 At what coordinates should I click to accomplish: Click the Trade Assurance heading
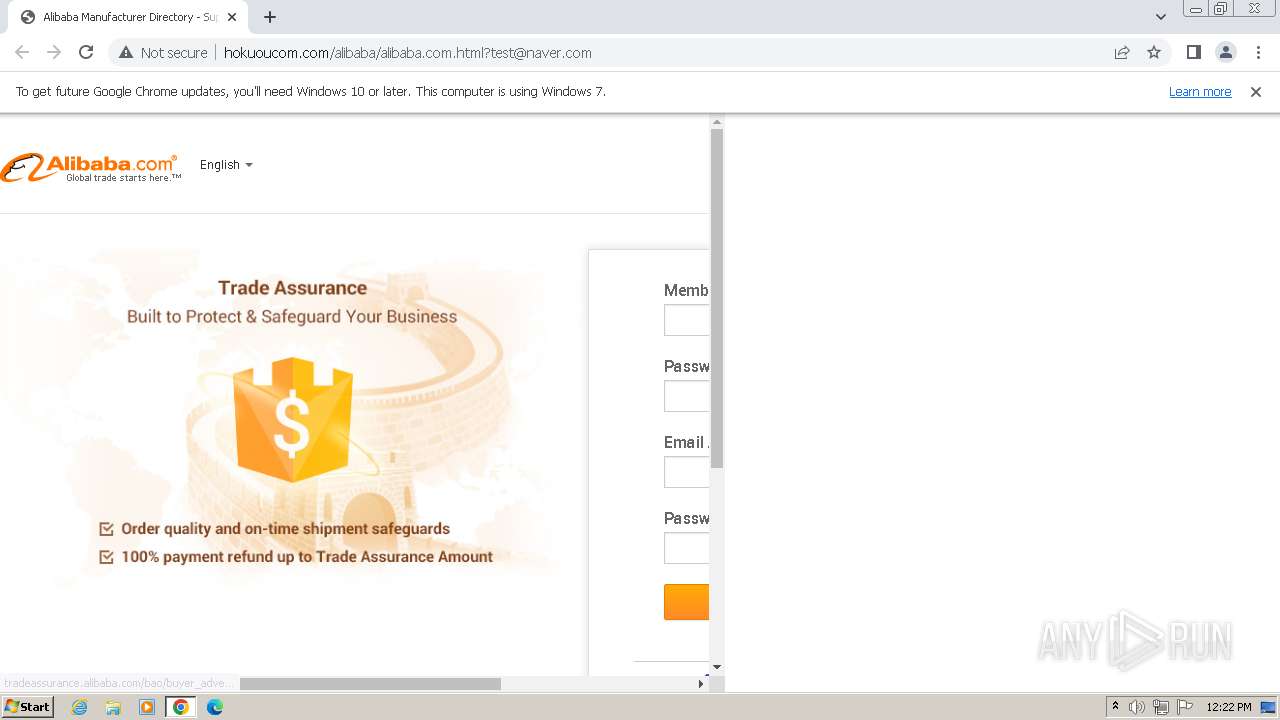(293, 288)
